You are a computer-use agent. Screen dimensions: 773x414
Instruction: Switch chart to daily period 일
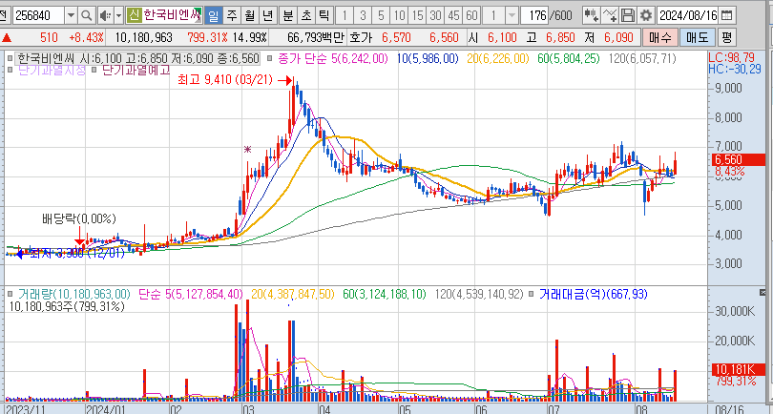tap(212, 16)
